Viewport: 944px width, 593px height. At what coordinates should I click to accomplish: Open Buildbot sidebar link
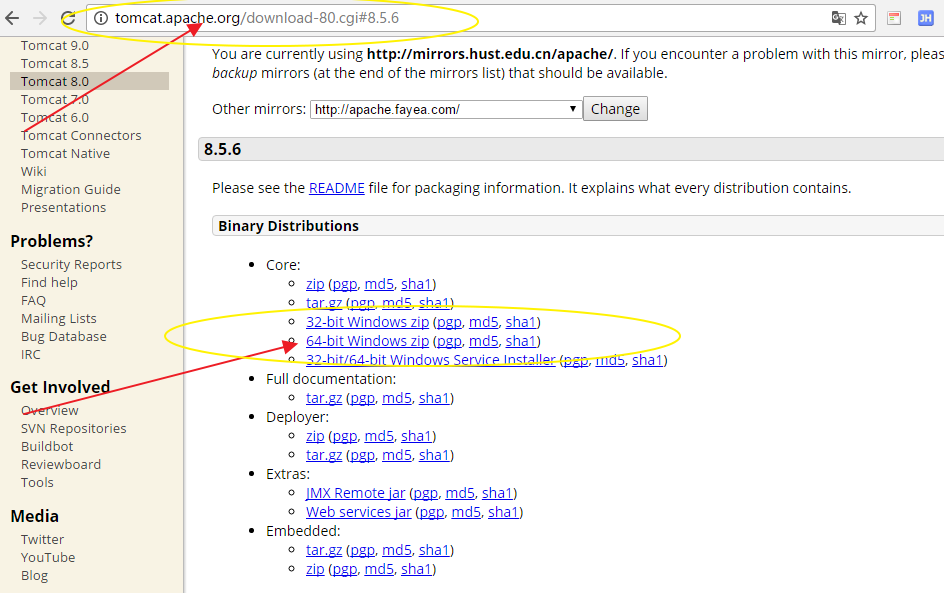[x=47, y=447]
